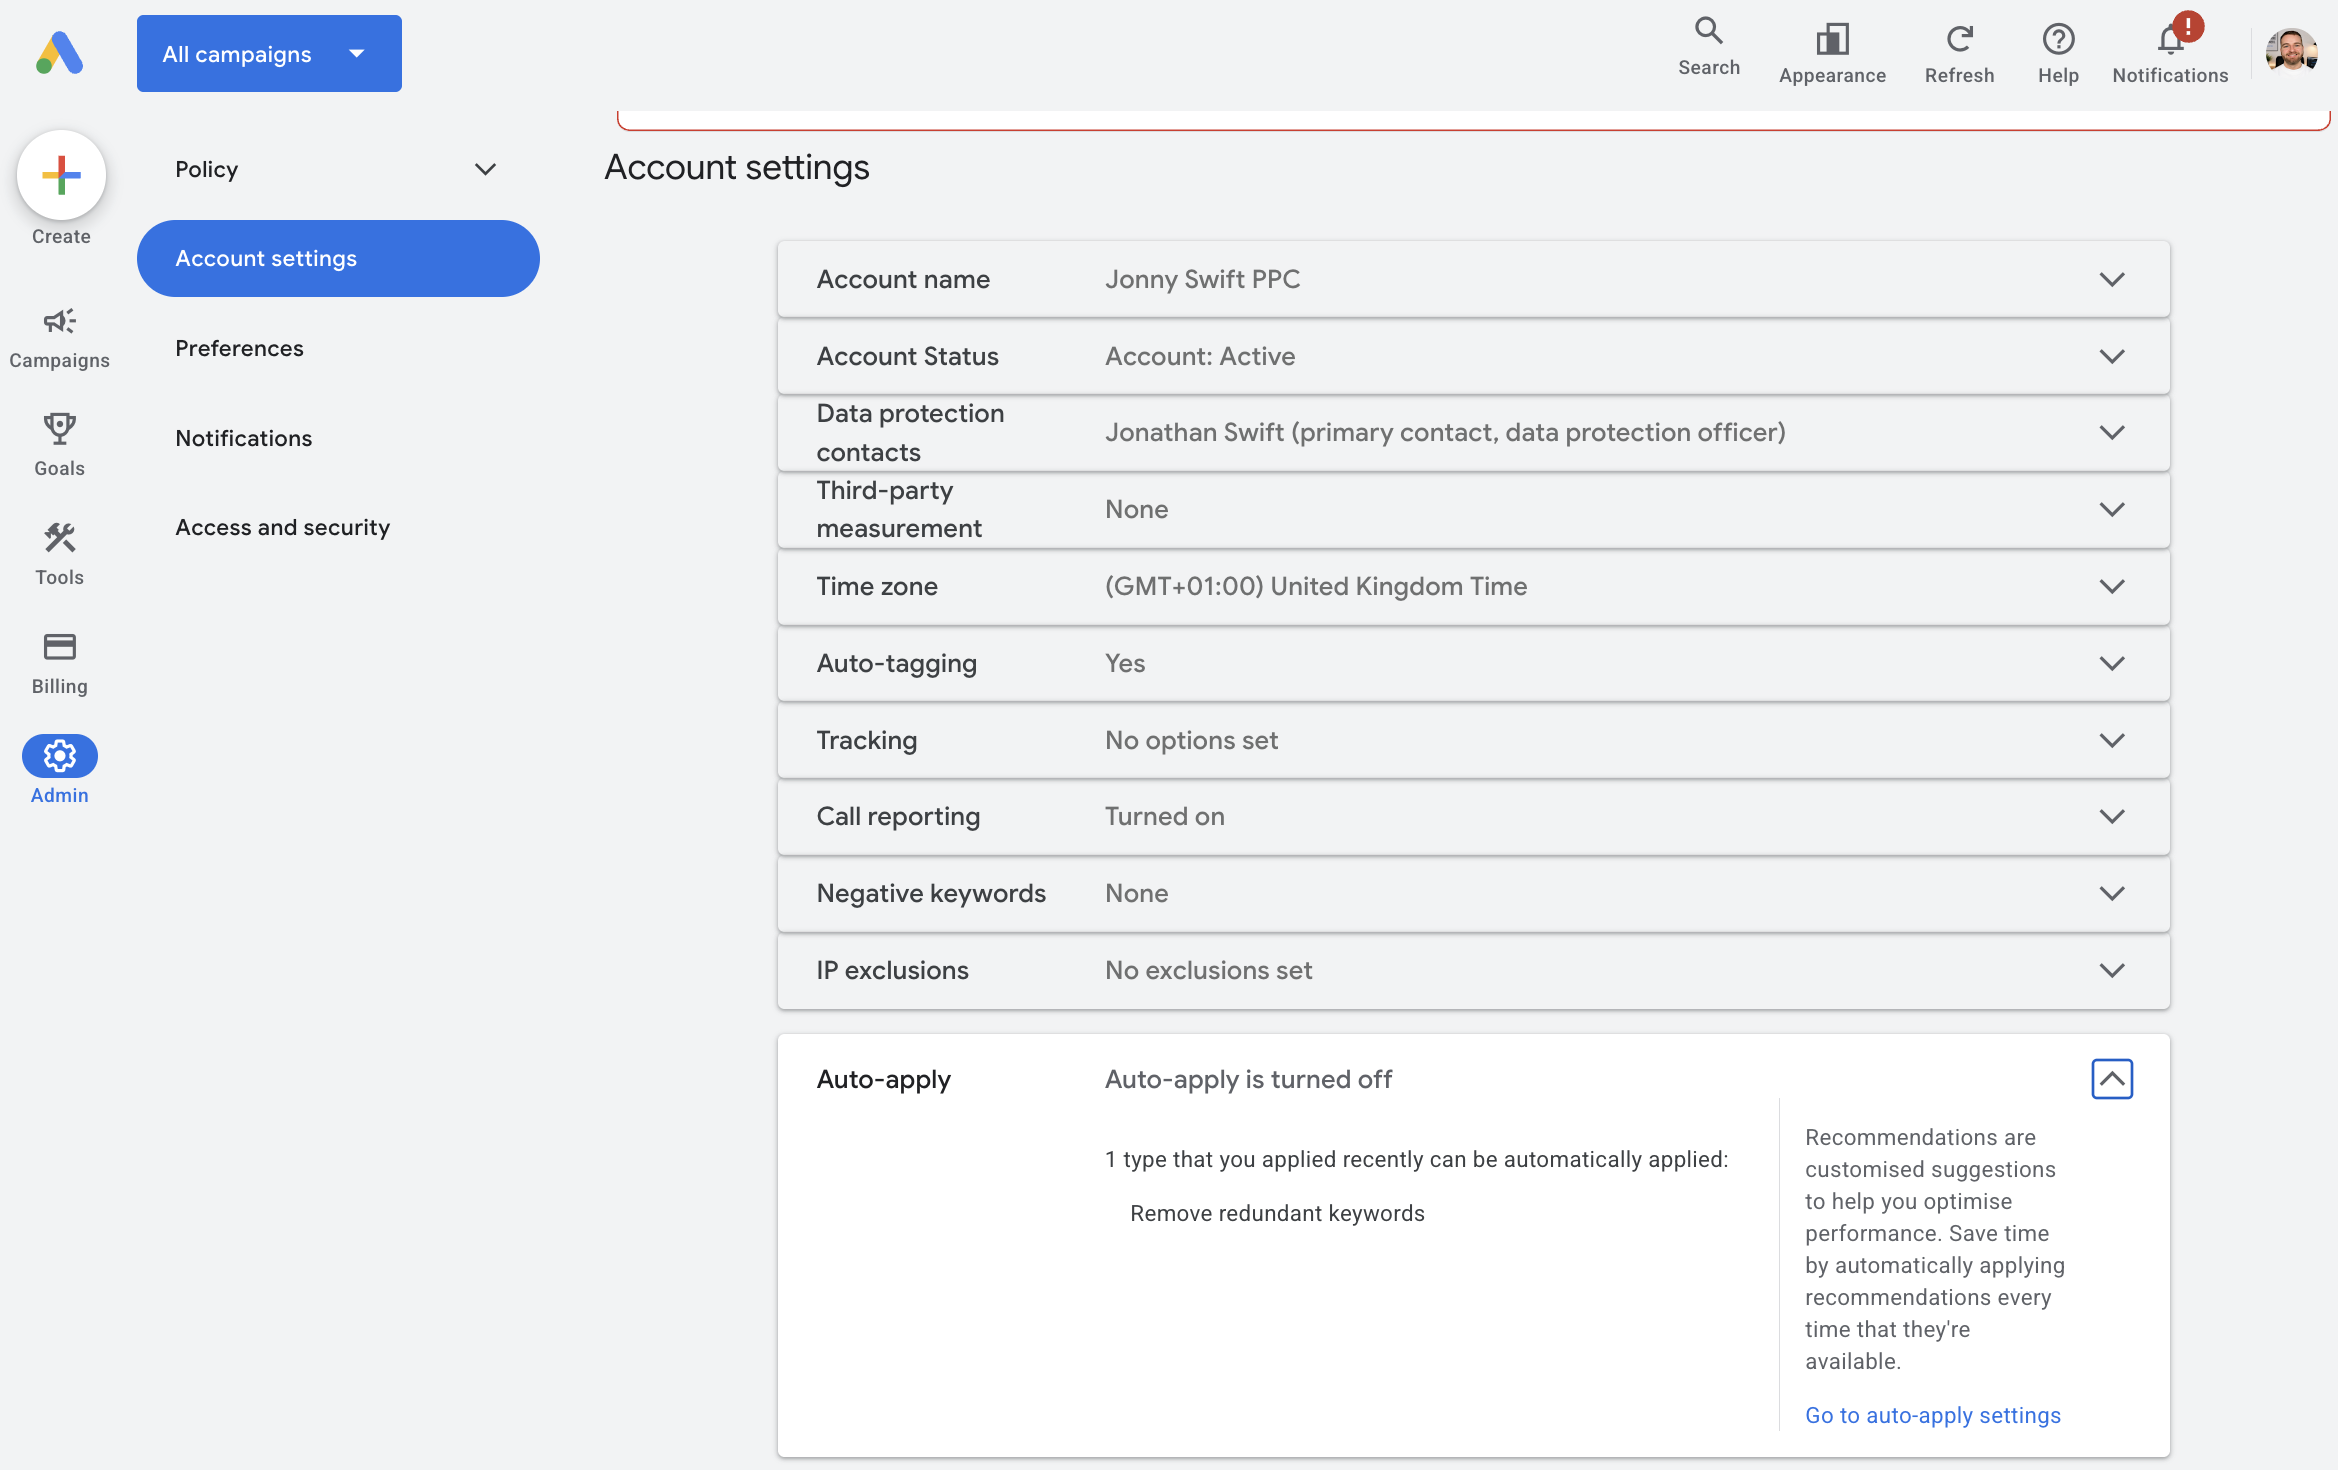
Task: Open the All campaigns dropdown
Action: 269,54
